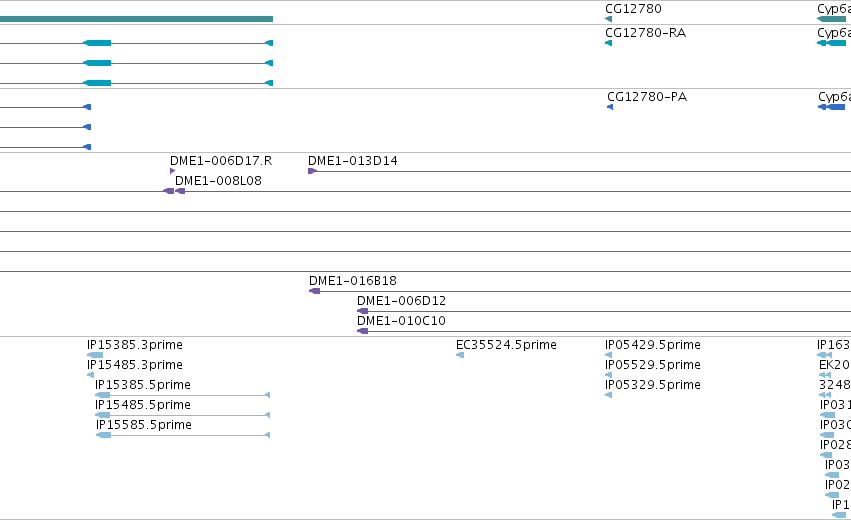
Task: Select the wide teal gene bar in the top track
Action: pyautogui.click(x=136, y=19)
